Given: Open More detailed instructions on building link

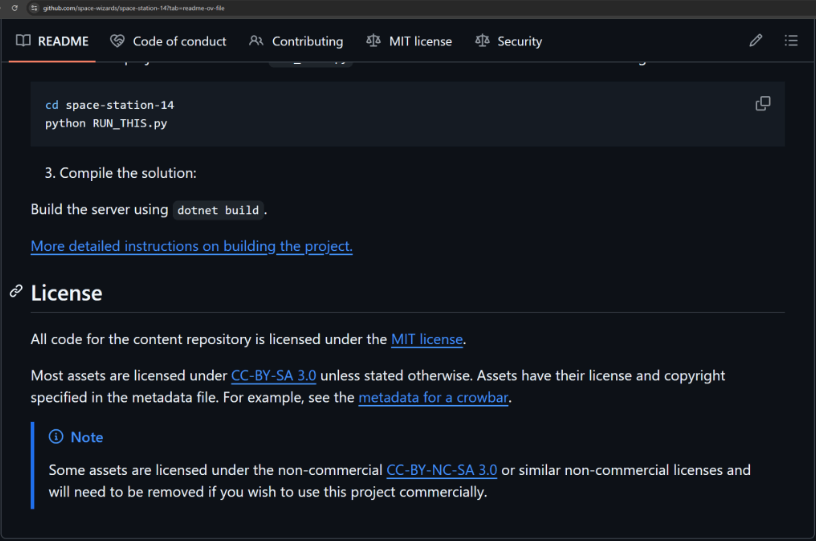Looking at the screenshot, I should click(x=192, y=246).
